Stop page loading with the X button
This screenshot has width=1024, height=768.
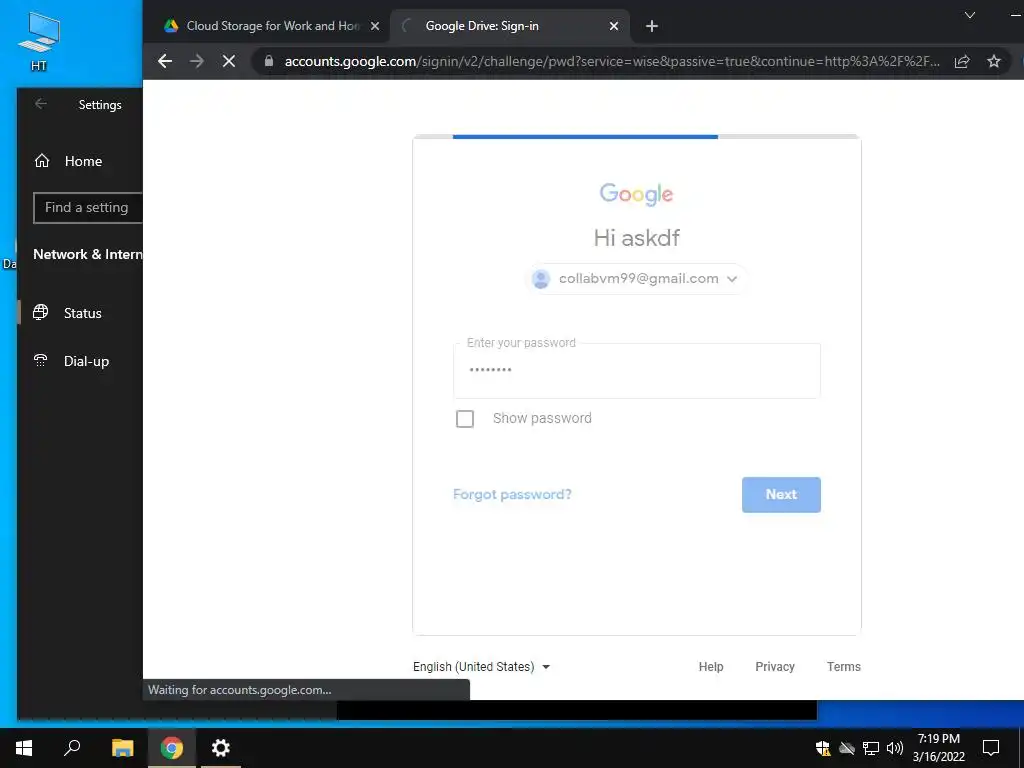(x=229, y=61)
